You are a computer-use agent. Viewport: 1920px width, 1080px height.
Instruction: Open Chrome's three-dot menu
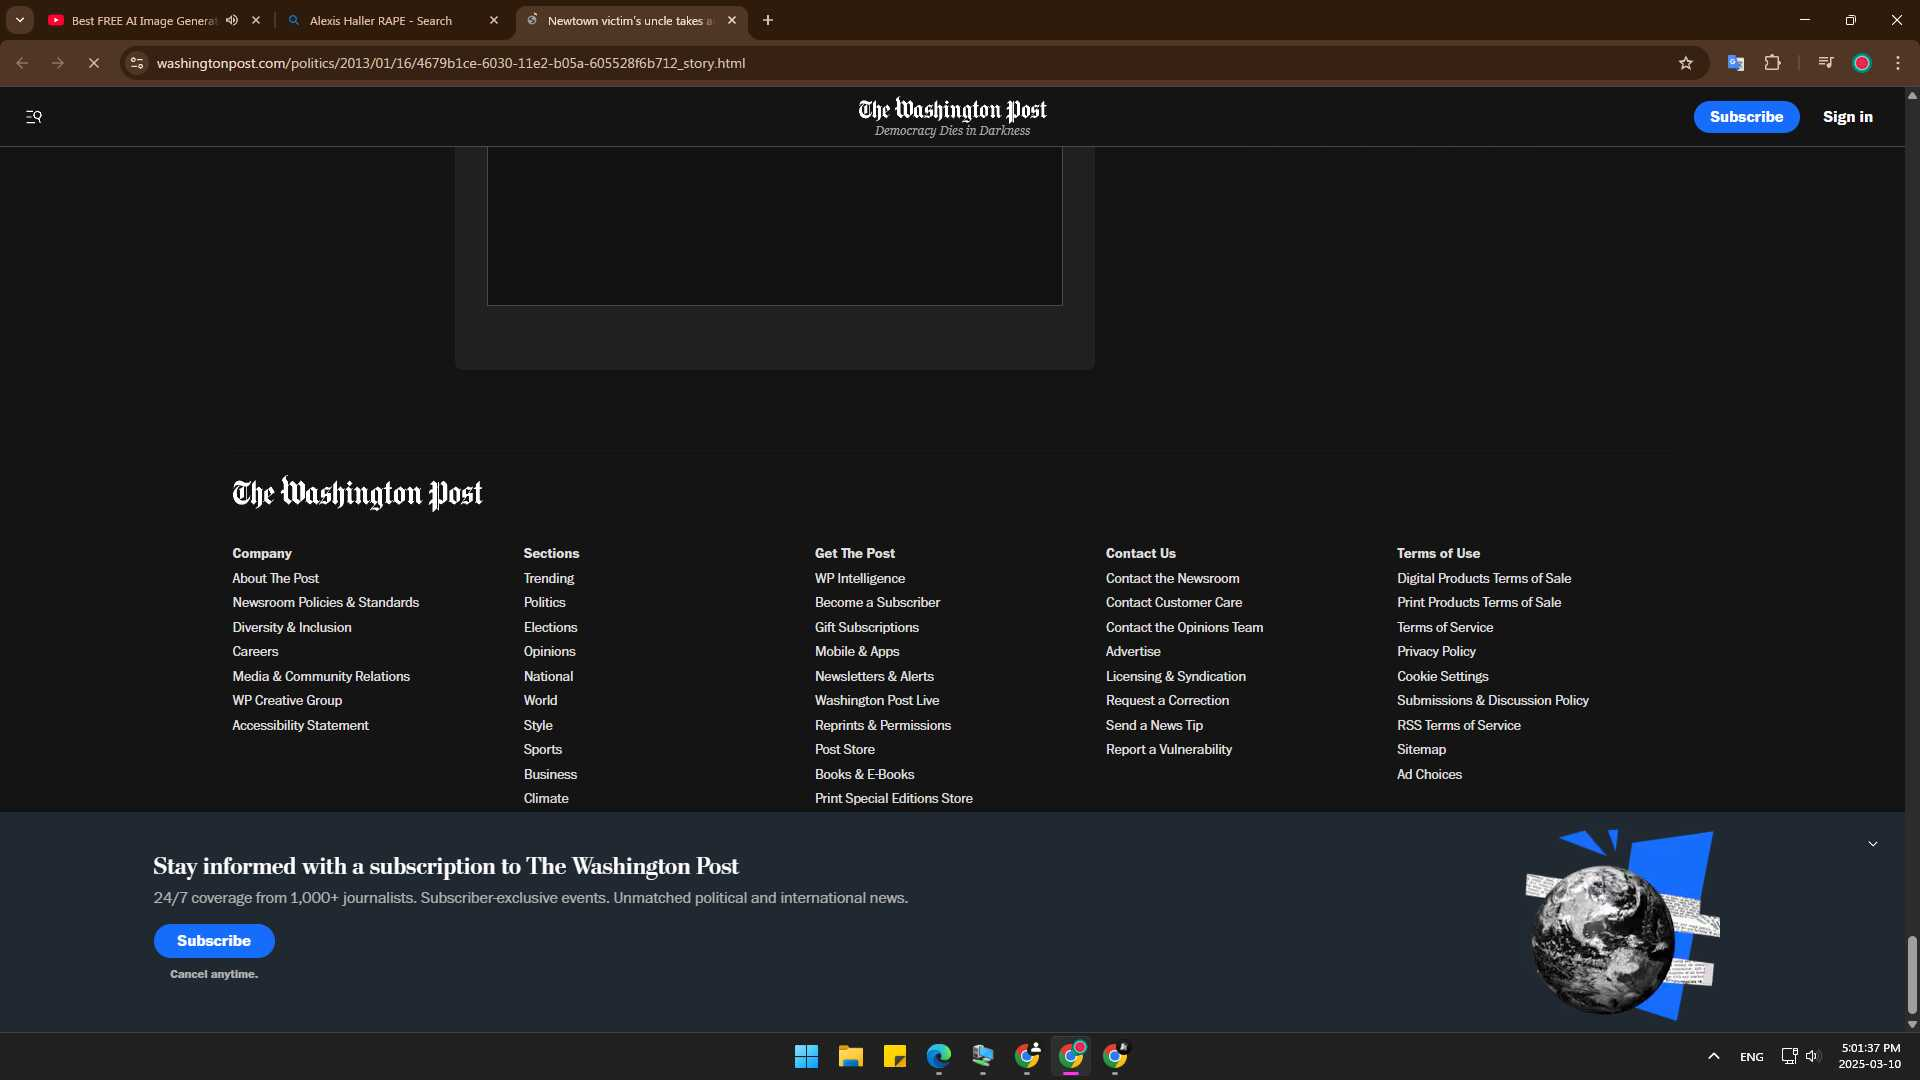tap(1898, 63)
